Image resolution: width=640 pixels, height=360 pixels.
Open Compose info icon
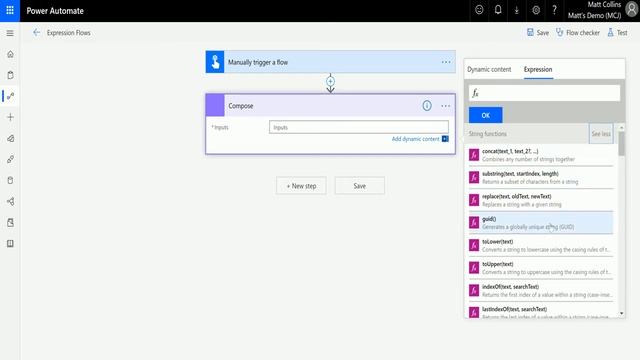pyautogui.click(x=427, y=106)
